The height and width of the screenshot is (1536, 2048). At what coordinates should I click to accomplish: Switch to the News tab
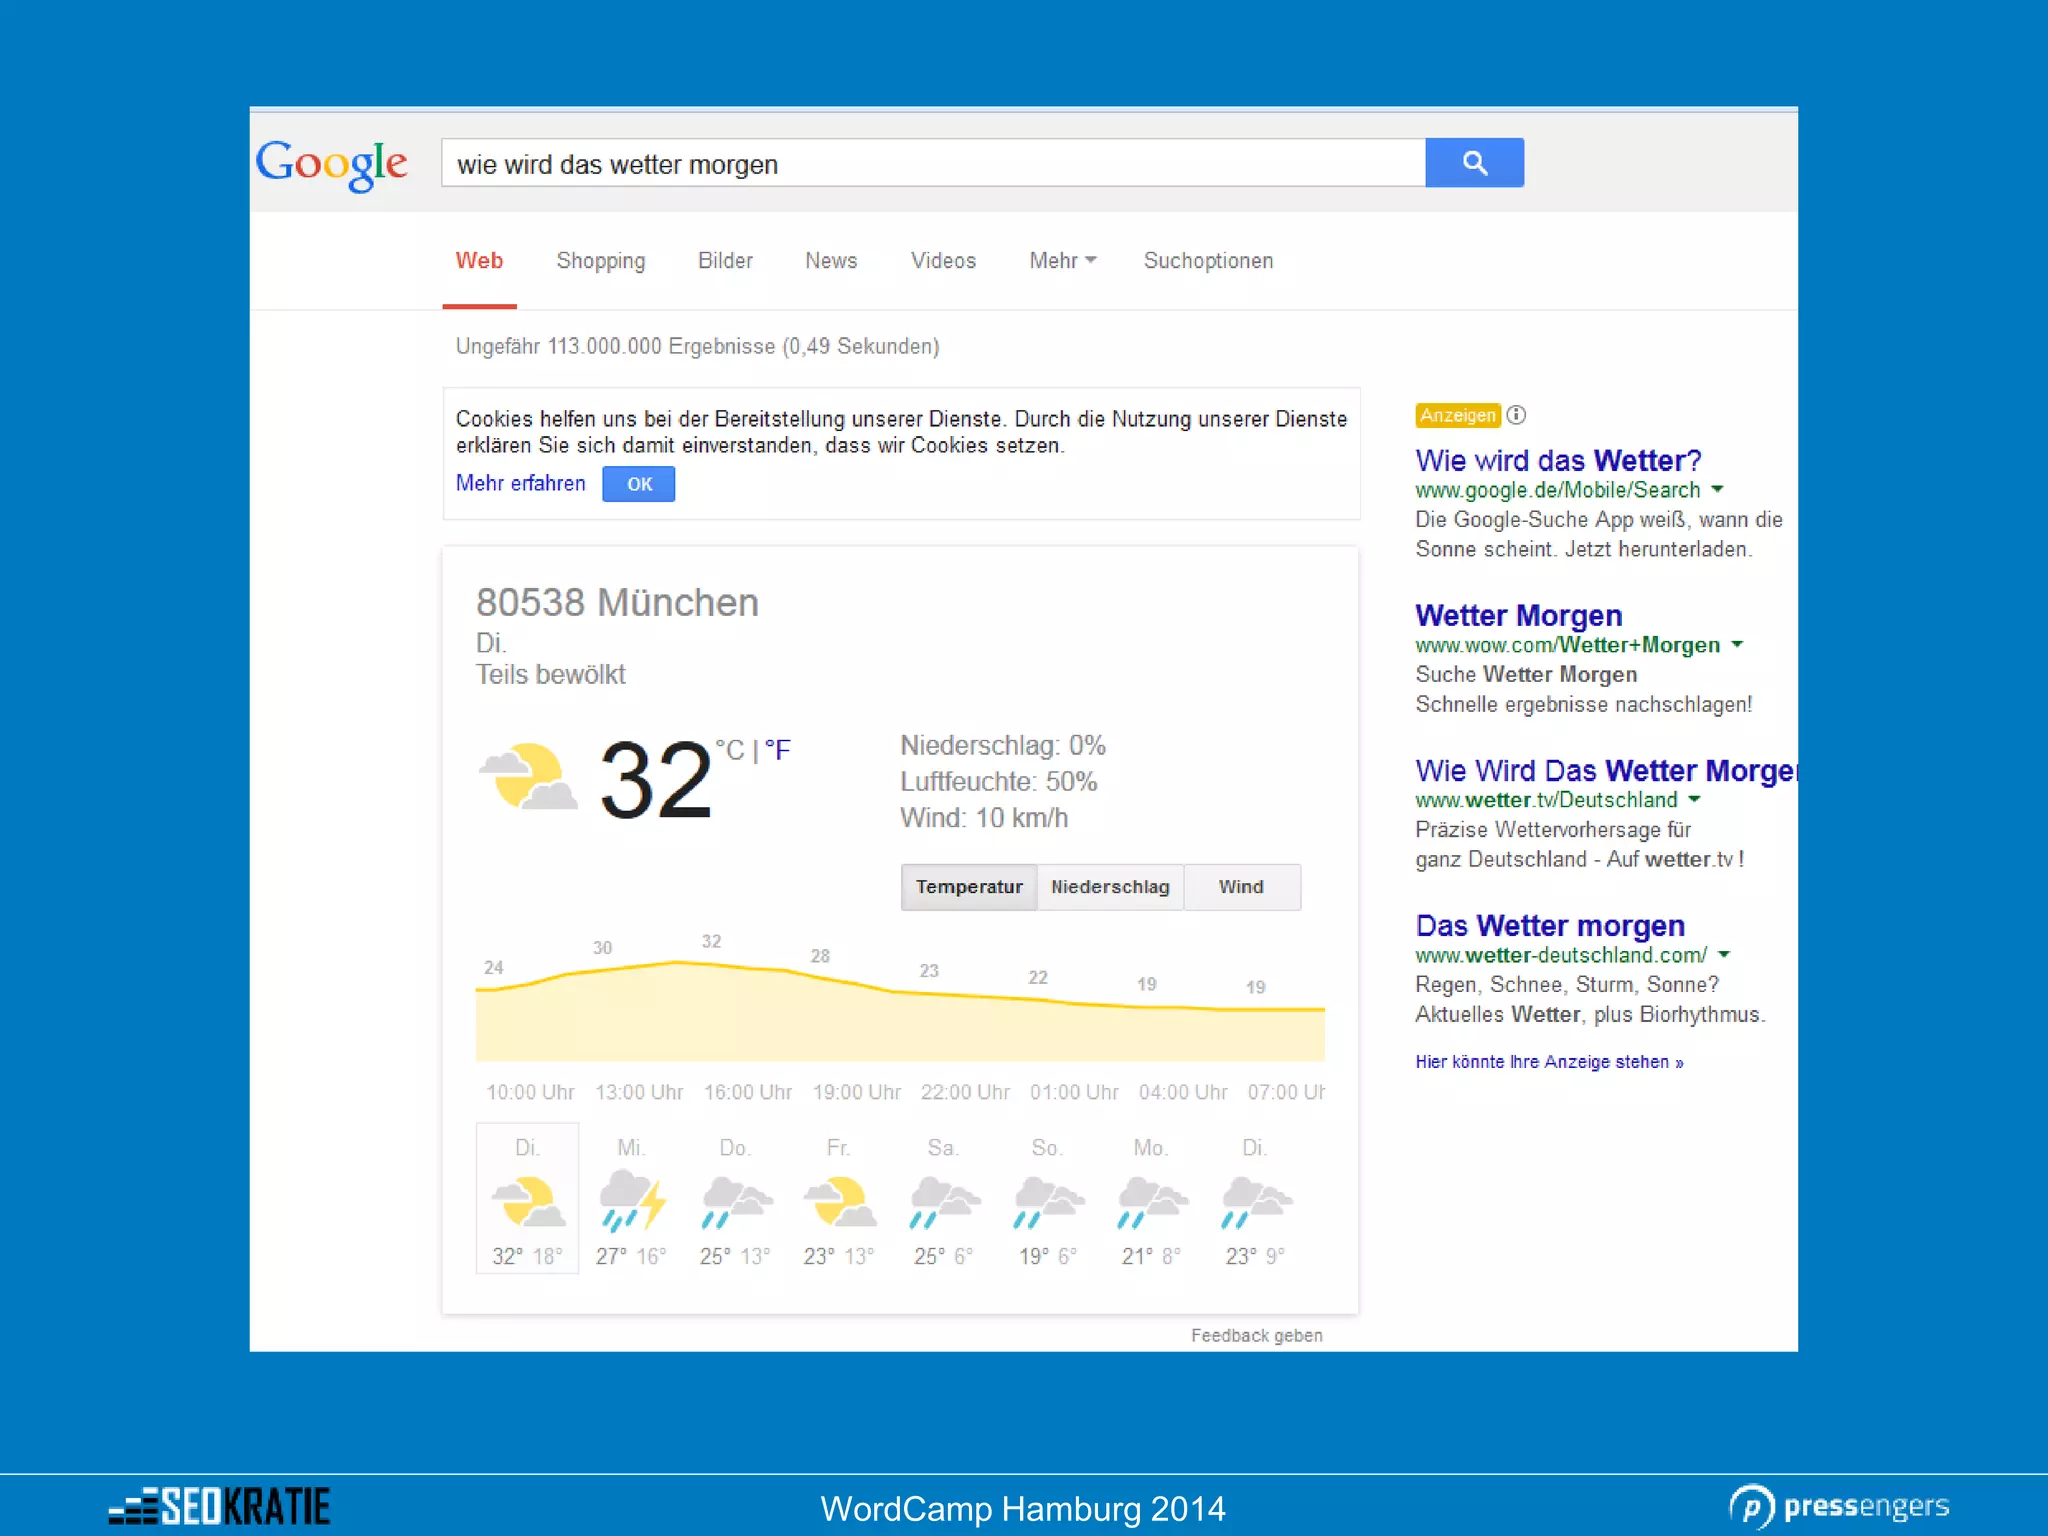[x=831, y=261]
